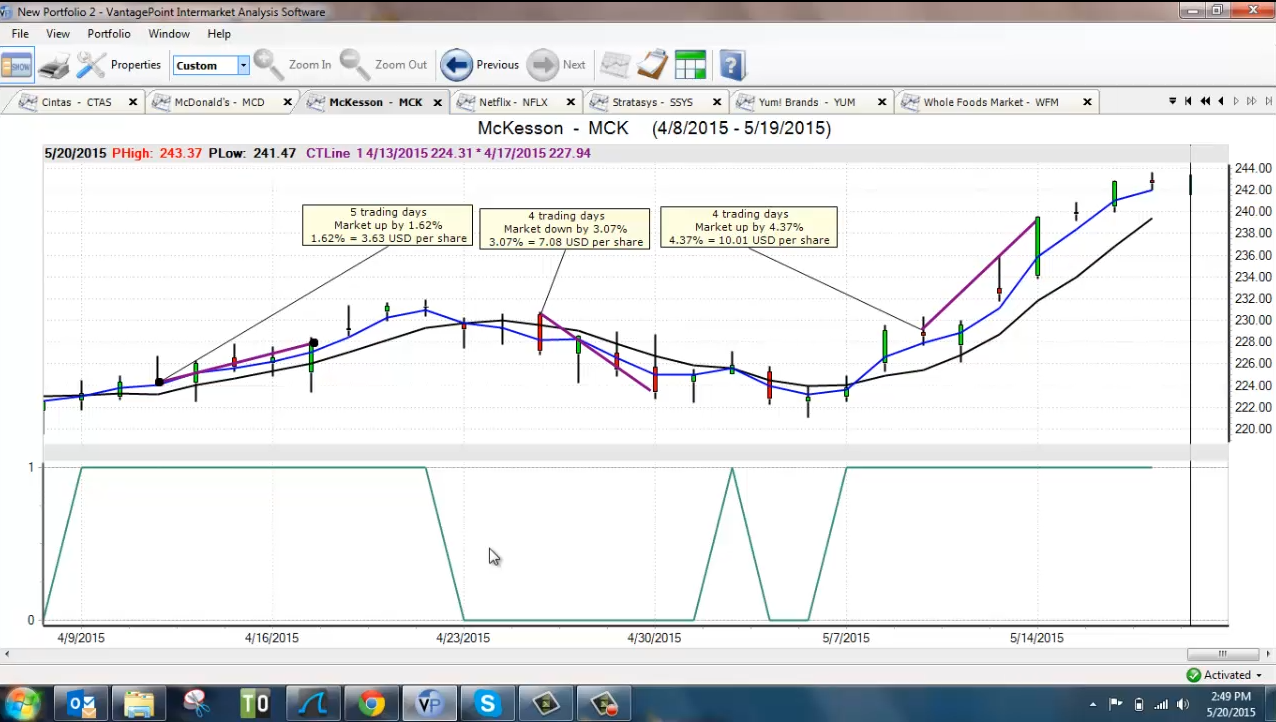Open the VantagePoint VP taskbar icon

pyautogui.click(x=430, y=704)
